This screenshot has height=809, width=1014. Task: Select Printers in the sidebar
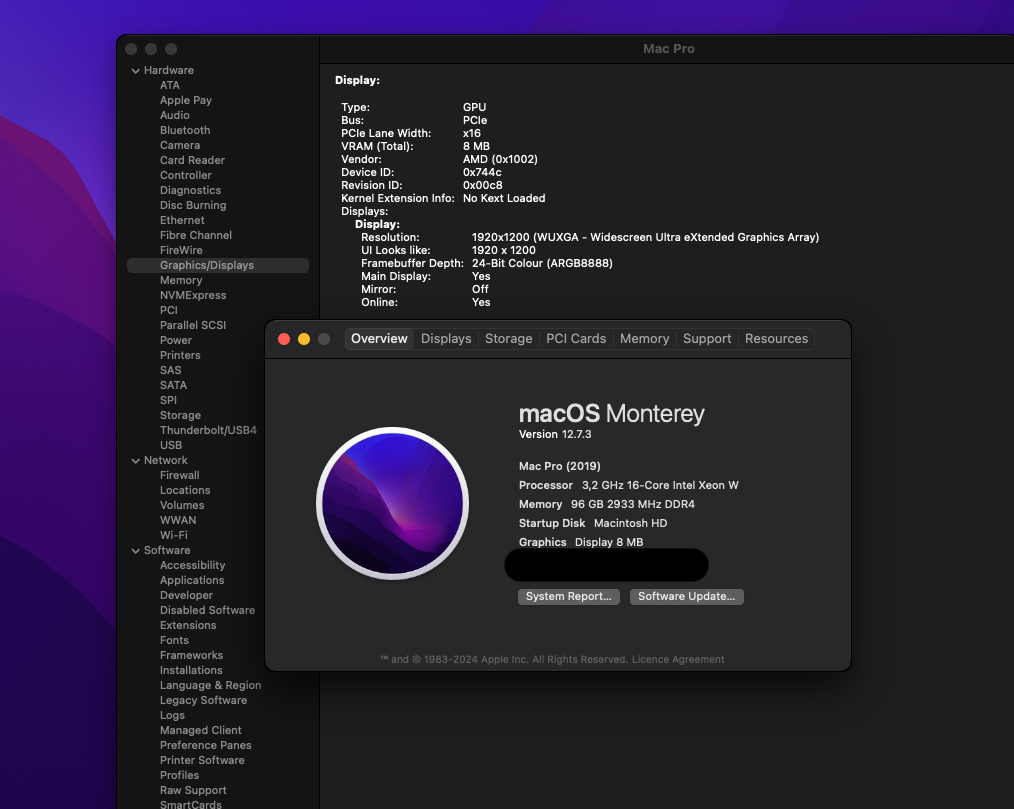coord(180,355)
